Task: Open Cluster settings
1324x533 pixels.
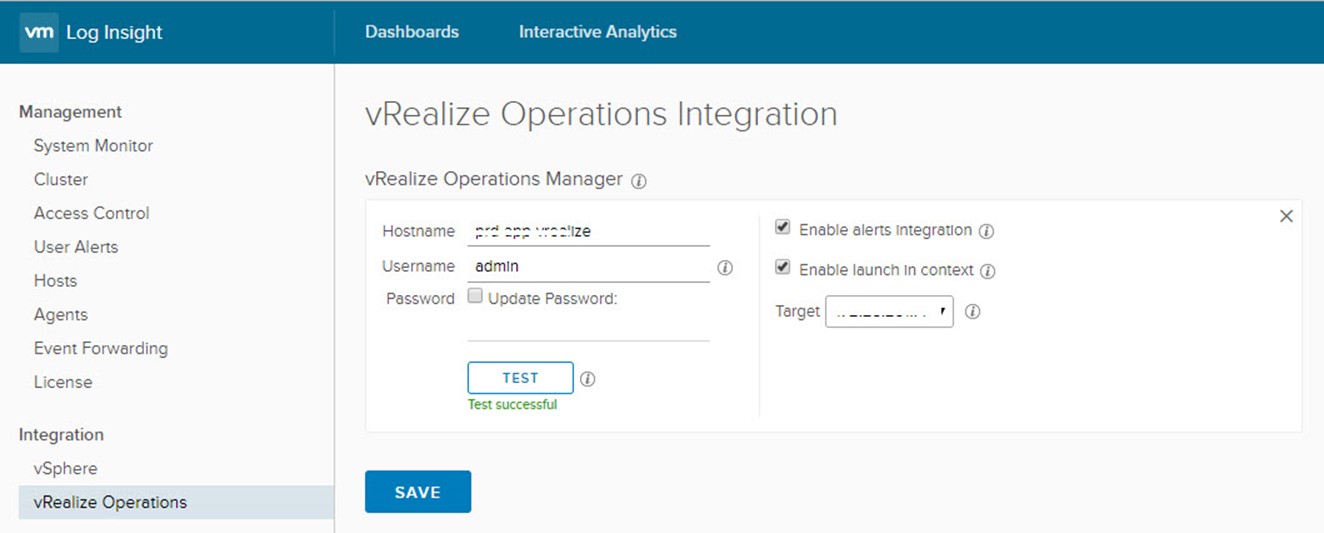Action: [61, 180]
